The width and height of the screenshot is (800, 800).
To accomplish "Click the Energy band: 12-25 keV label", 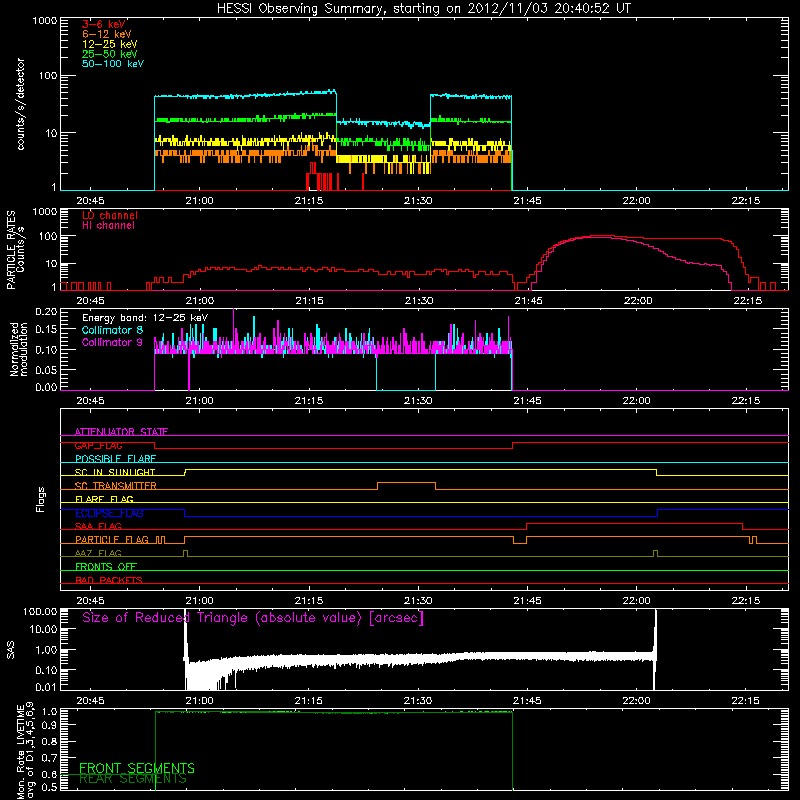I will click(145, 318).
